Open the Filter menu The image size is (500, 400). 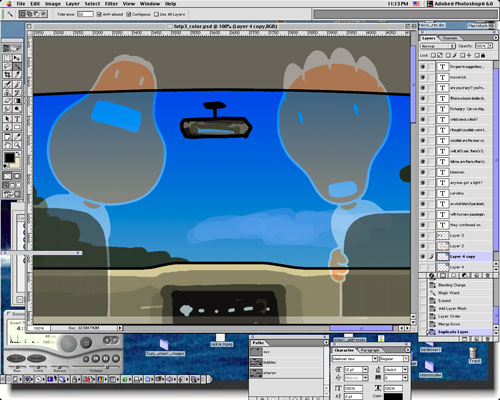click(x=111, y=4)
